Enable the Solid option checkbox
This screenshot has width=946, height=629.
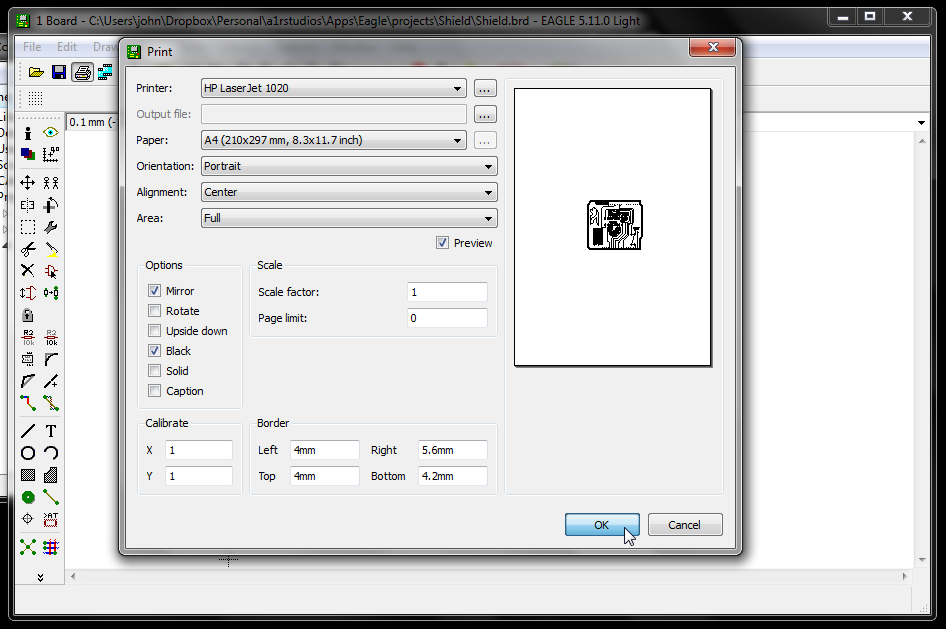(154, 370)
